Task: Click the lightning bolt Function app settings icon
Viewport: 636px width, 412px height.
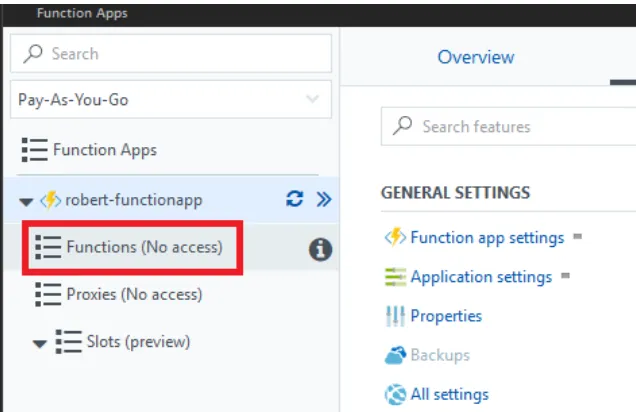Action: click(395, 238)
